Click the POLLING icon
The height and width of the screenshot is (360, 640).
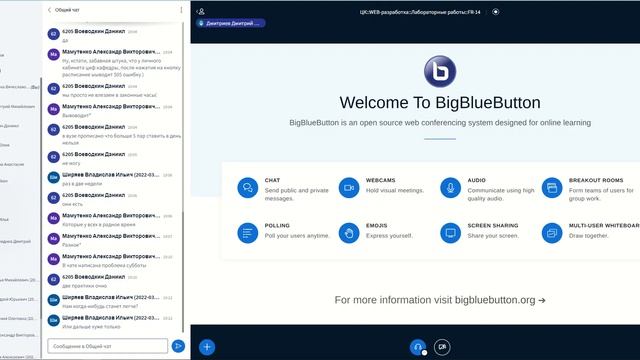[x=248, y=233]
